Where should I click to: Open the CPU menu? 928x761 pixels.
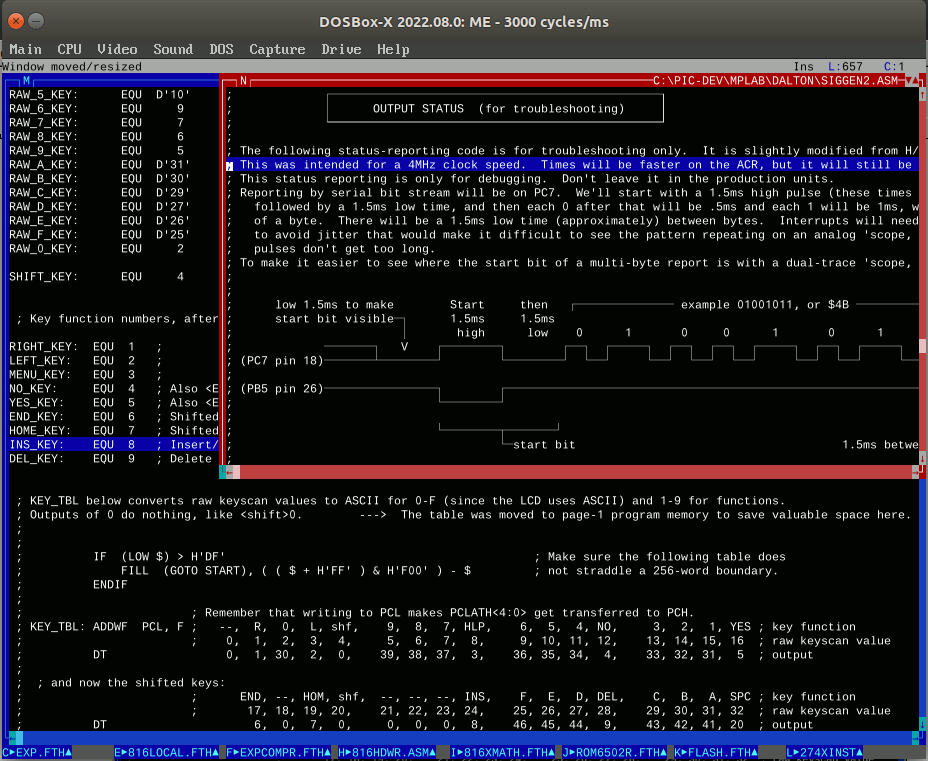coord(69,49)
